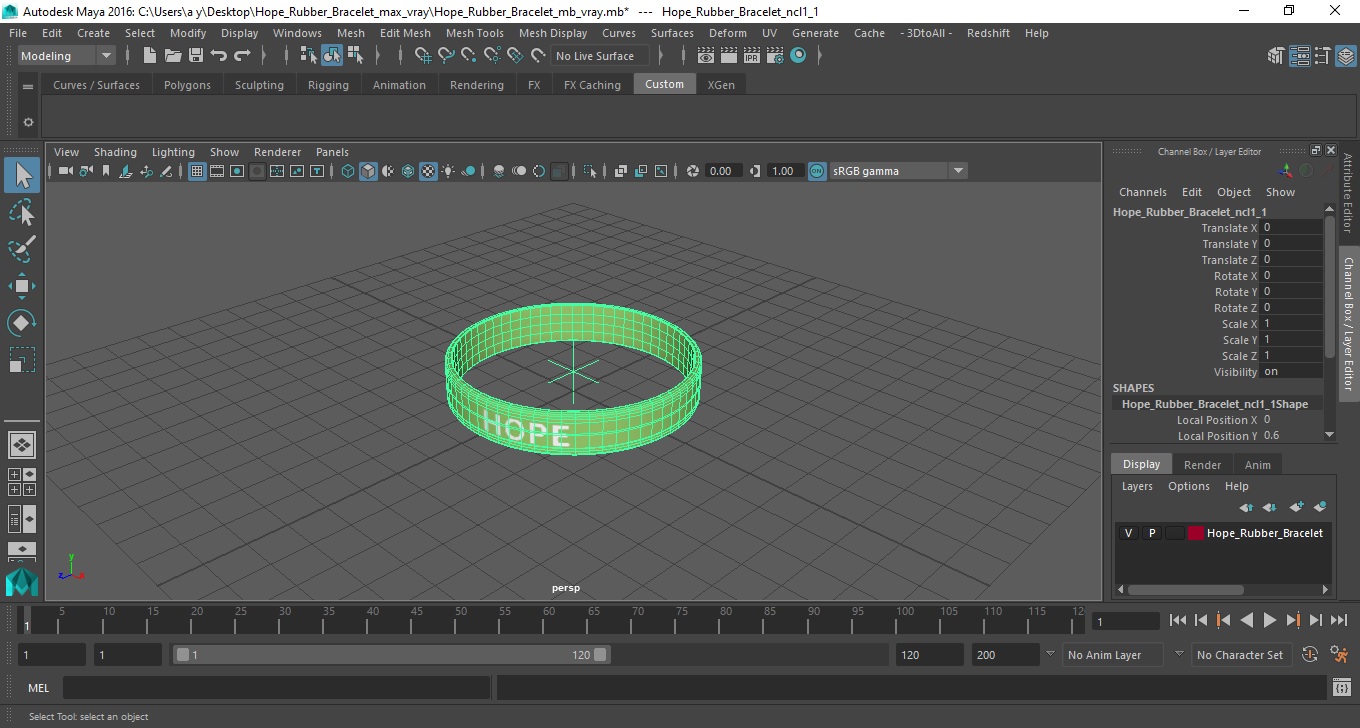1360x728 pixels.
Task: Toggle viewport Grid display
Action: click(x=197, y=171)
